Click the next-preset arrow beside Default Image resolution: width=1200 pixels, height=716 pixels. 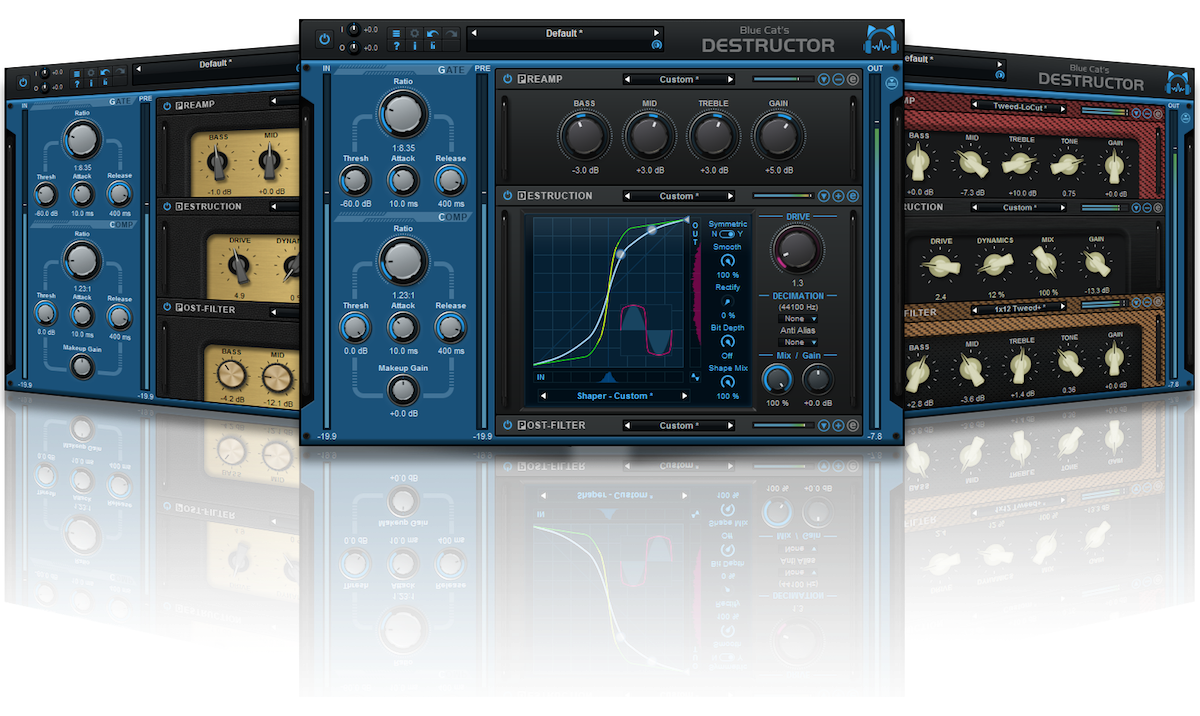click(654, 33)
